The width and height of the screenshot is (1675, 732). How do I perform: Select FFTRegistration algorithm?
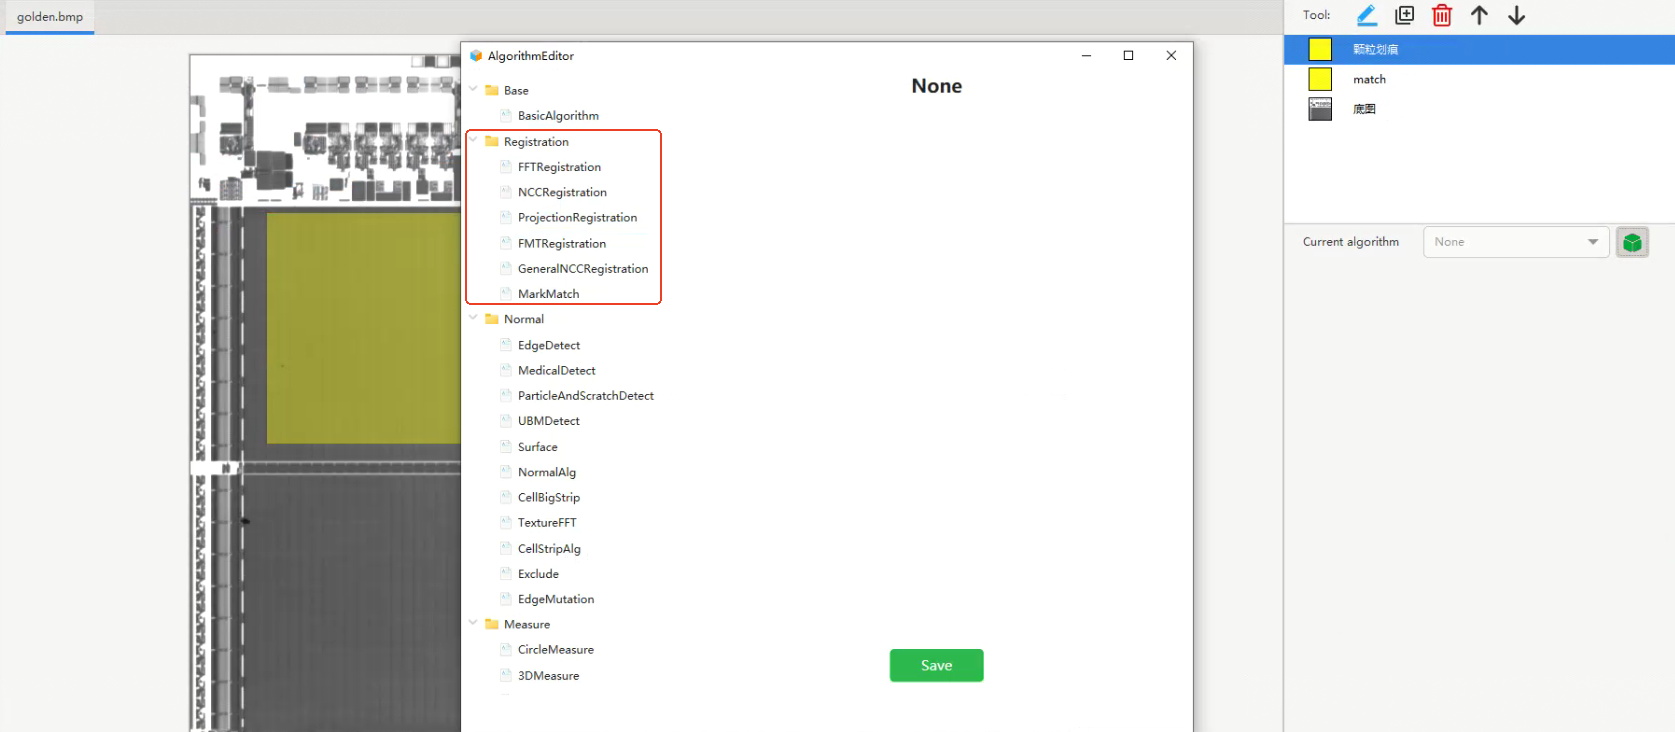coord(559,167)
